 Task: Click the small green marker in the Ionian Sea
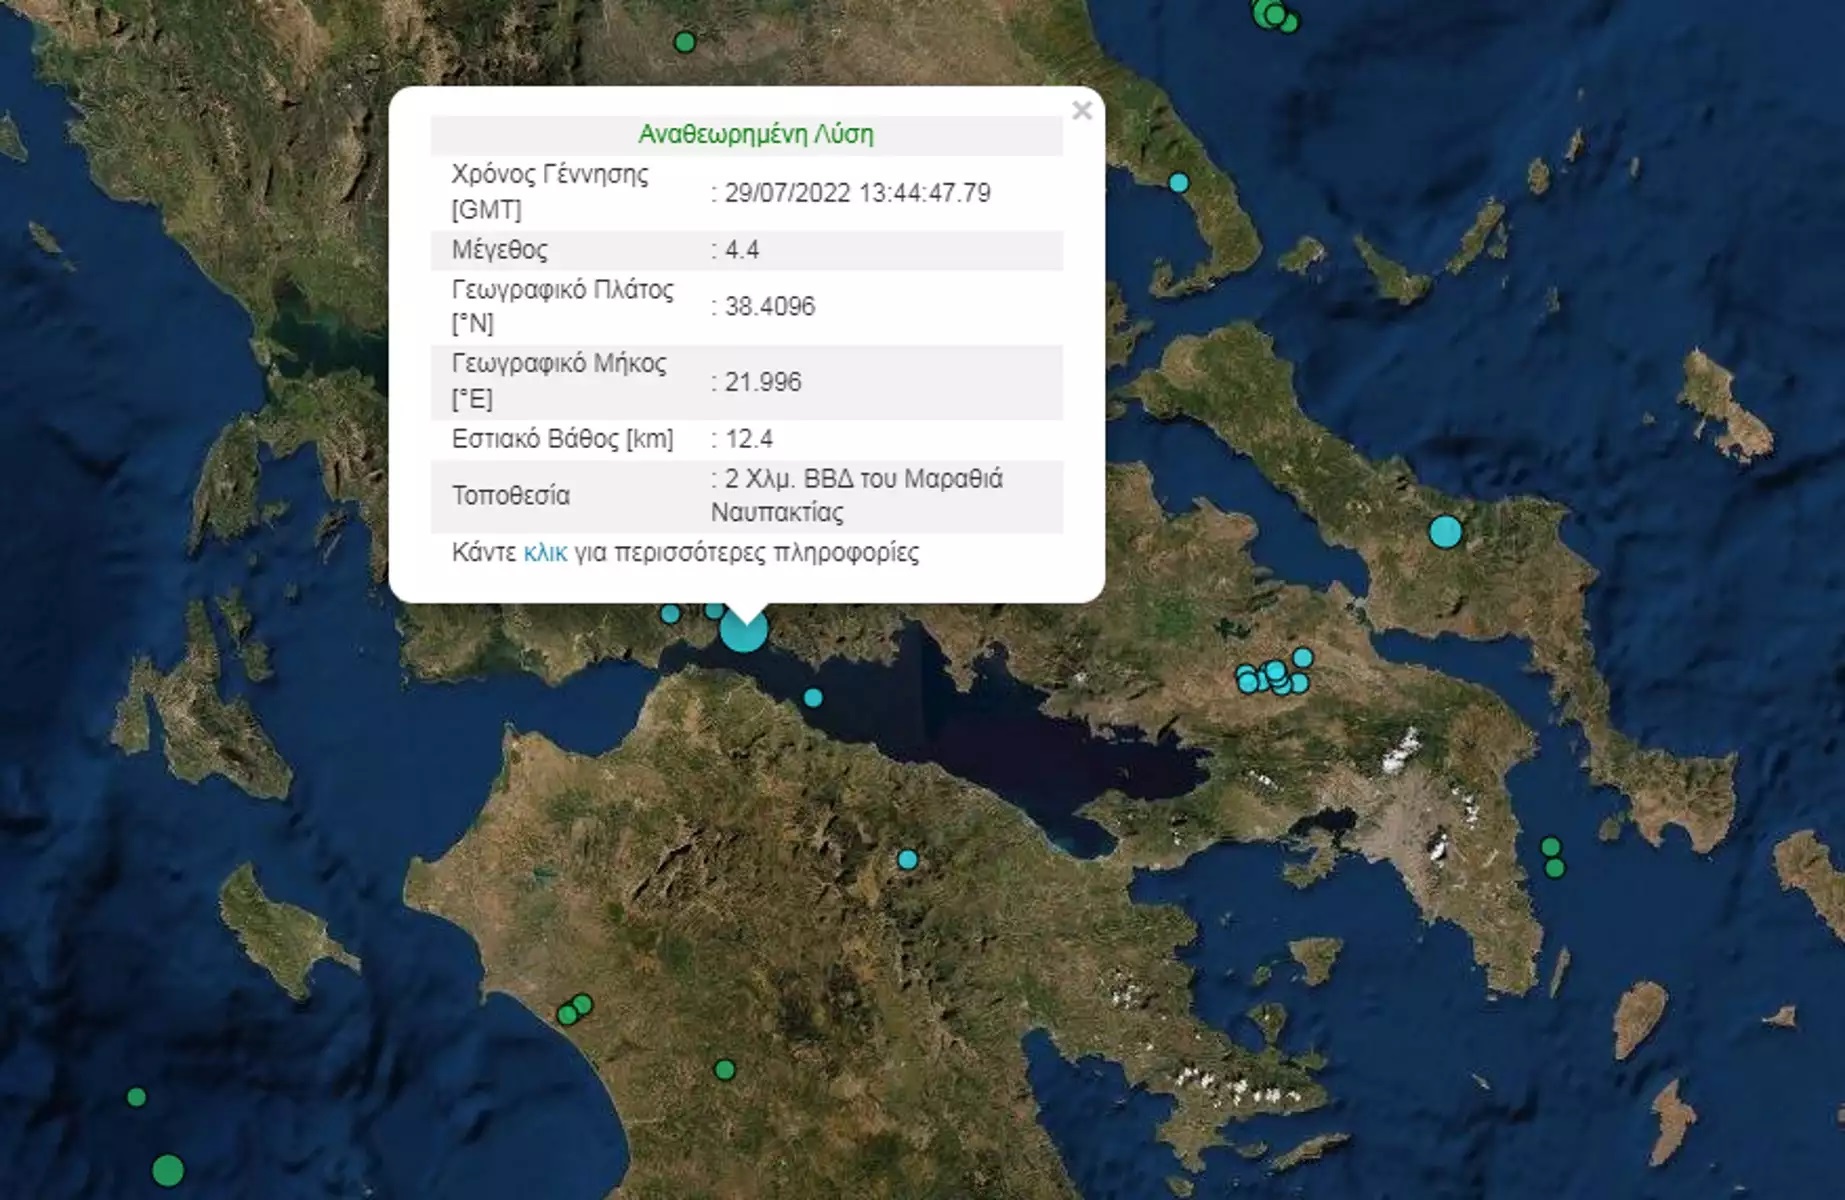pyautogui.click(x=137, y=1097)
